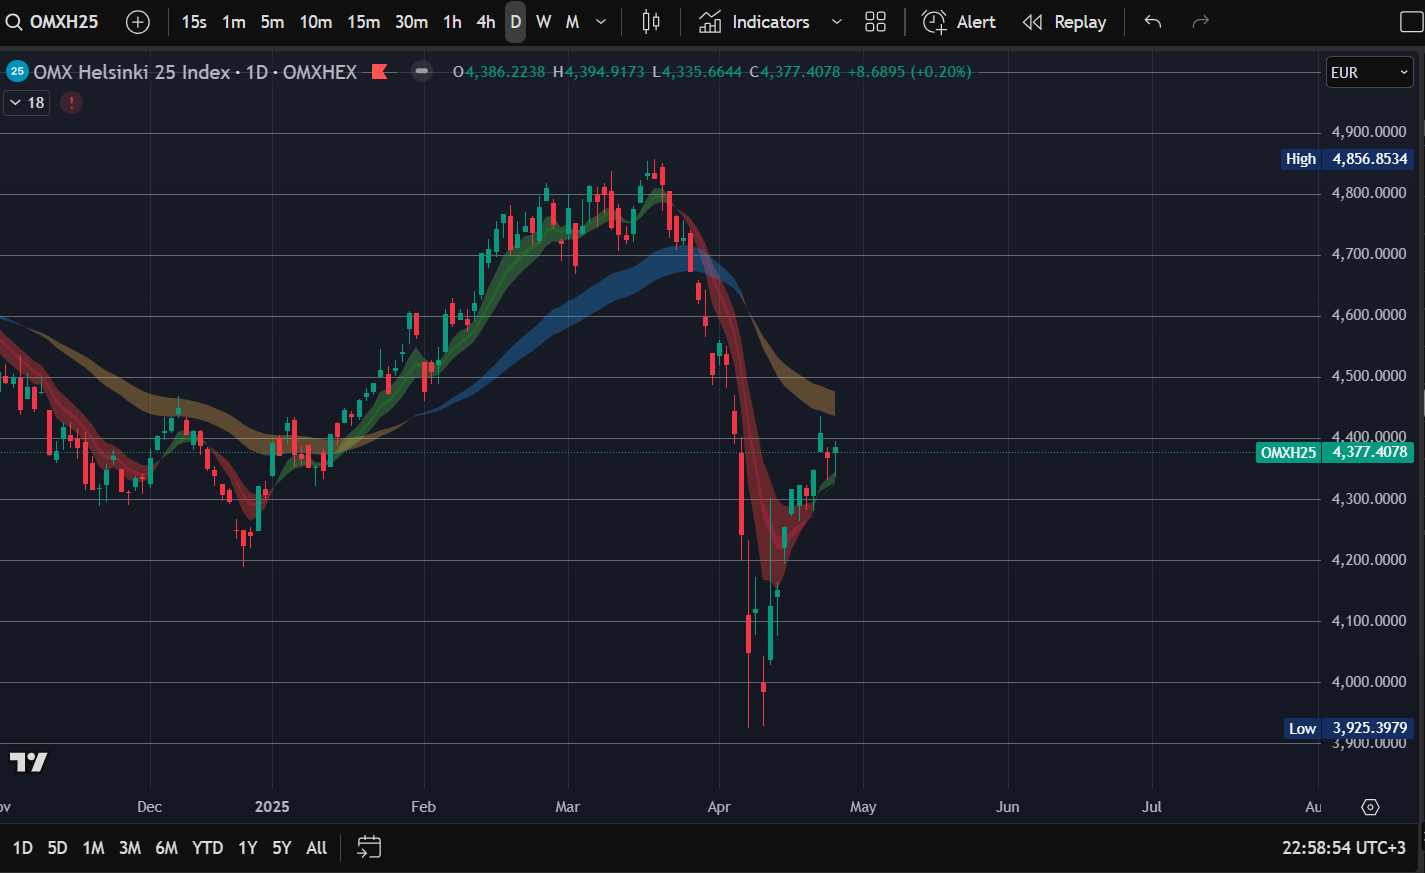
Task: Click the red indicator error warning icon
Action: tap(71, 102)
